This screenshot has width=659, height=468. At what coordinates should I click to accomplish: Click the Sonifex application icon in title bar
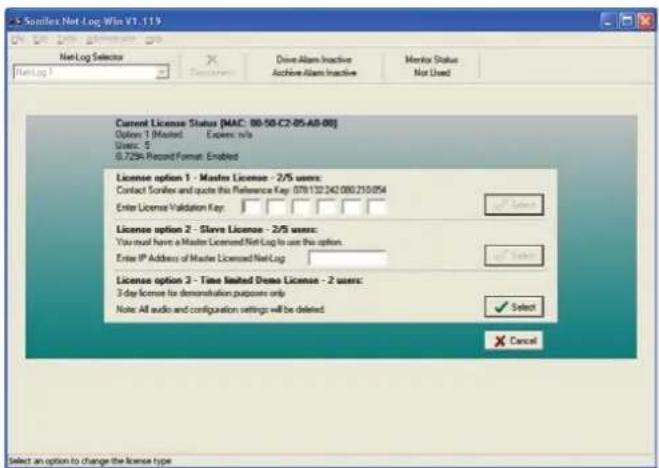(16, 21)
